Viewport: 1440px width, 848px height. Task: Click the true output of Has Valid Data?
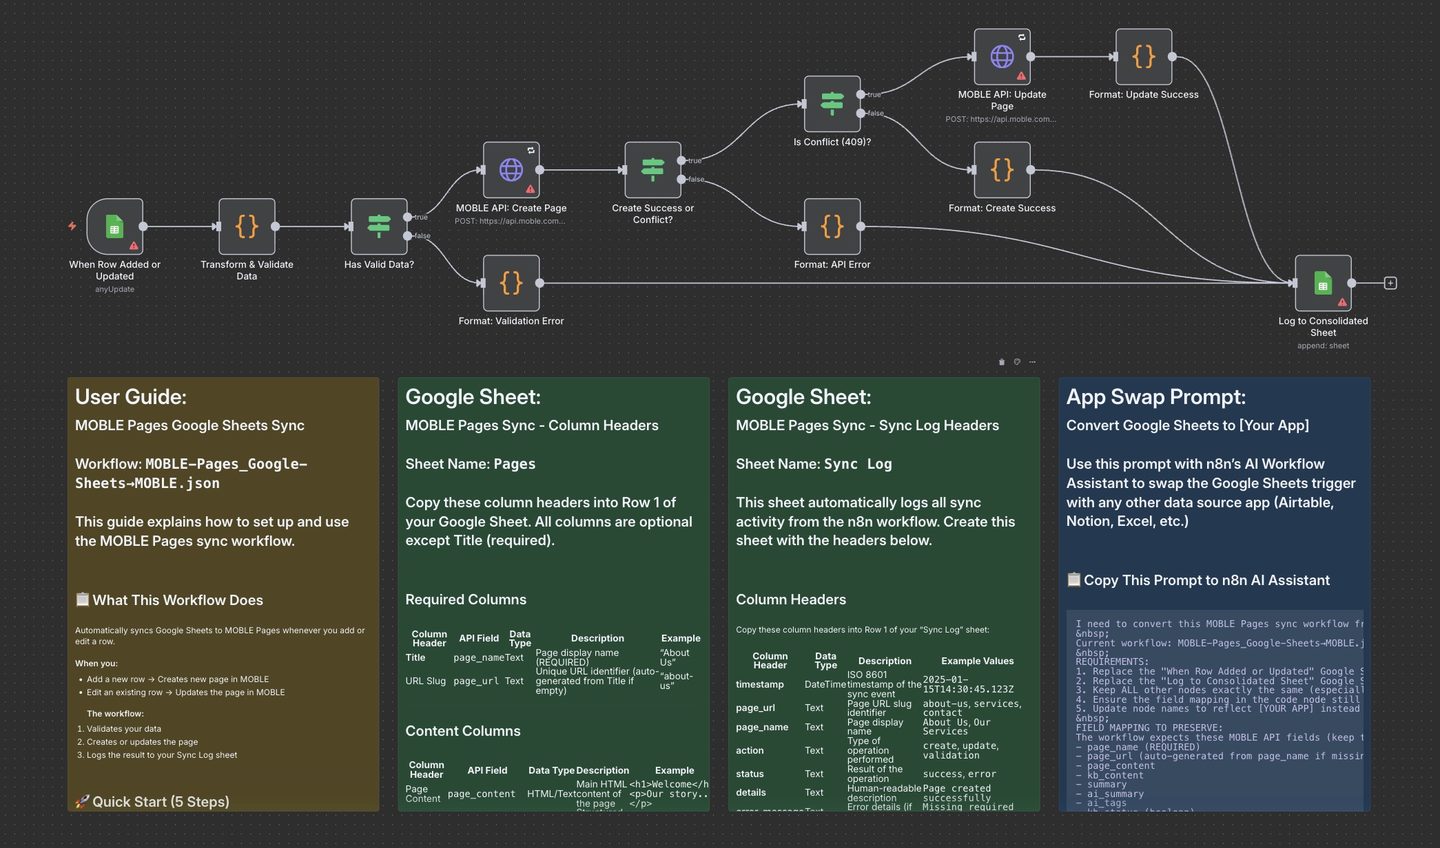[x=408, y=217]
